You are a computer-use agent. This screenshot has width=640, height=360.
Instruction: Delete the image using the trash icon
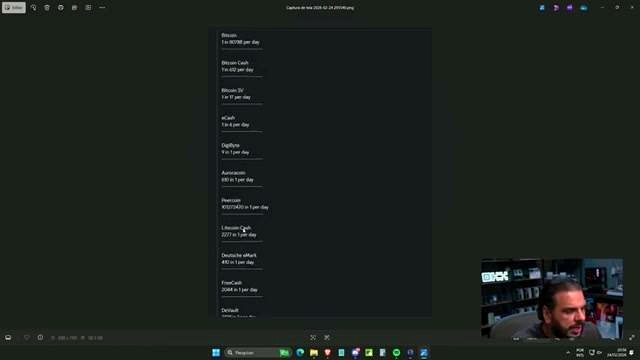(47, 7)
